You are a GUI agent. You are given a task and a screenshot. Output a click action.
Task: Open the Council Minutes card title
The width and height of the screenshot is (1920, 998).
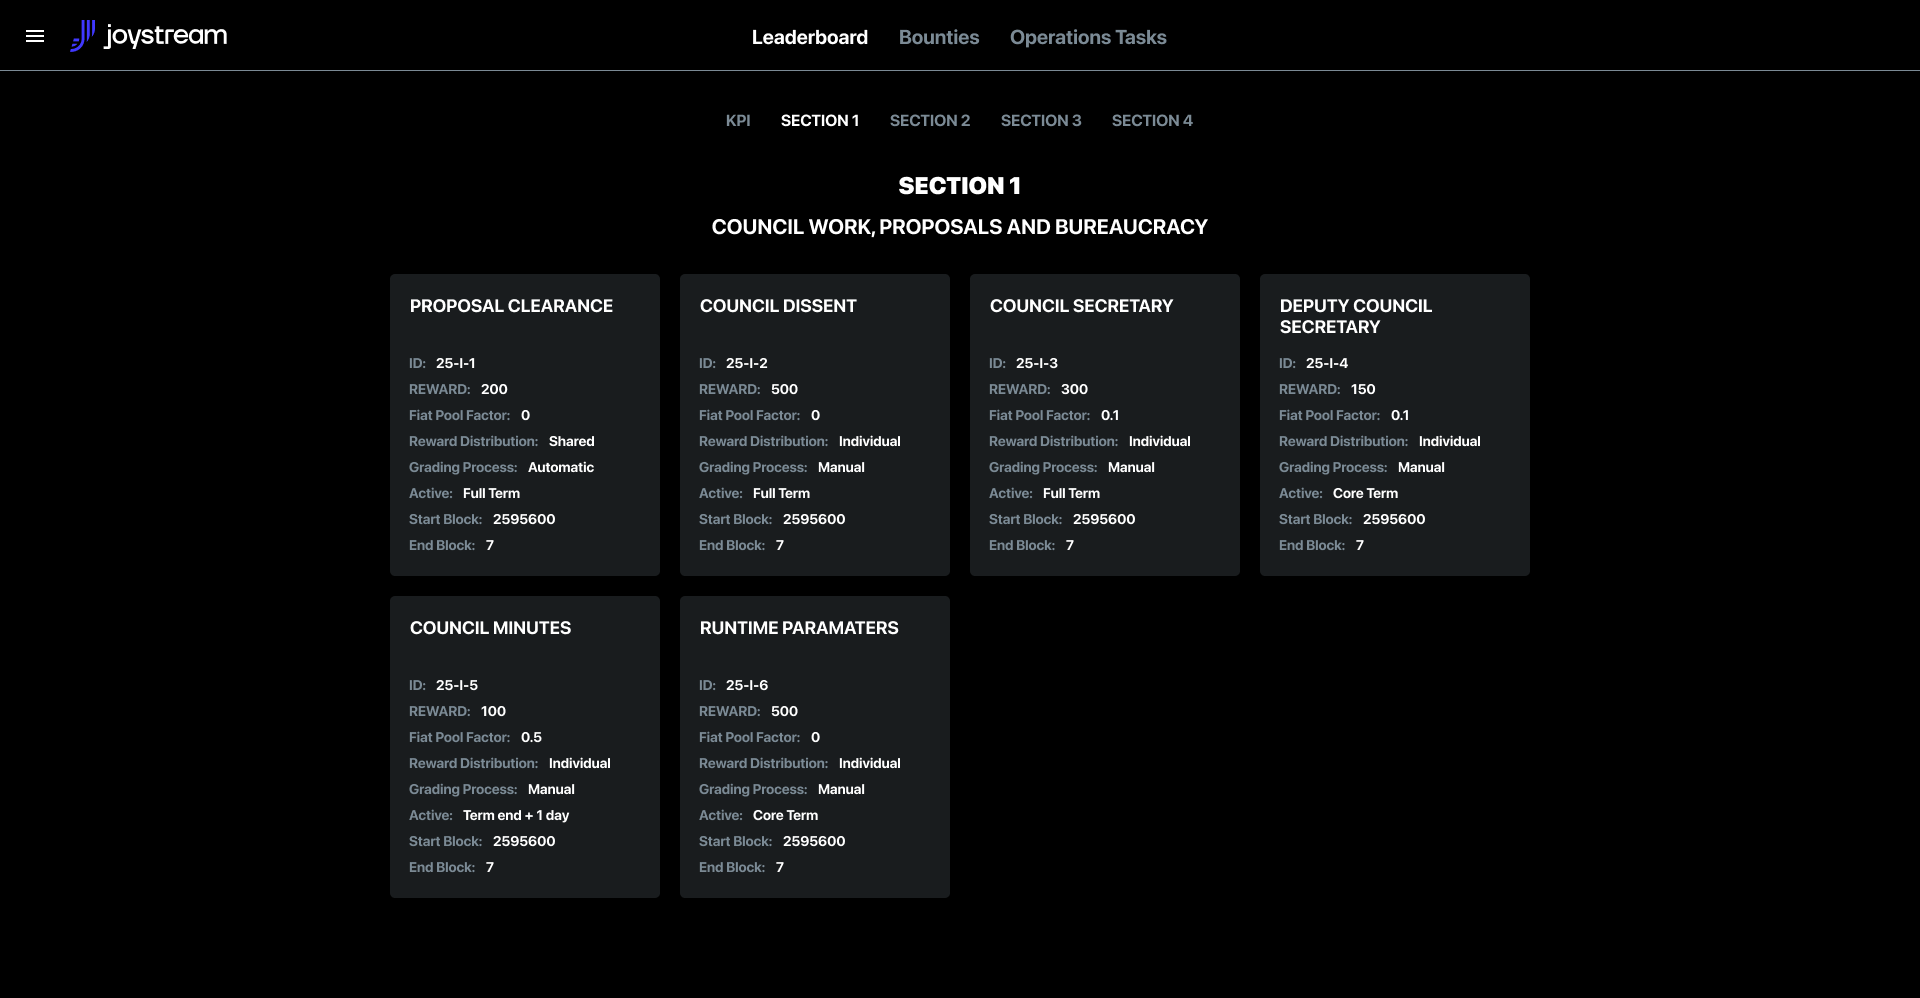click(490, 628)
